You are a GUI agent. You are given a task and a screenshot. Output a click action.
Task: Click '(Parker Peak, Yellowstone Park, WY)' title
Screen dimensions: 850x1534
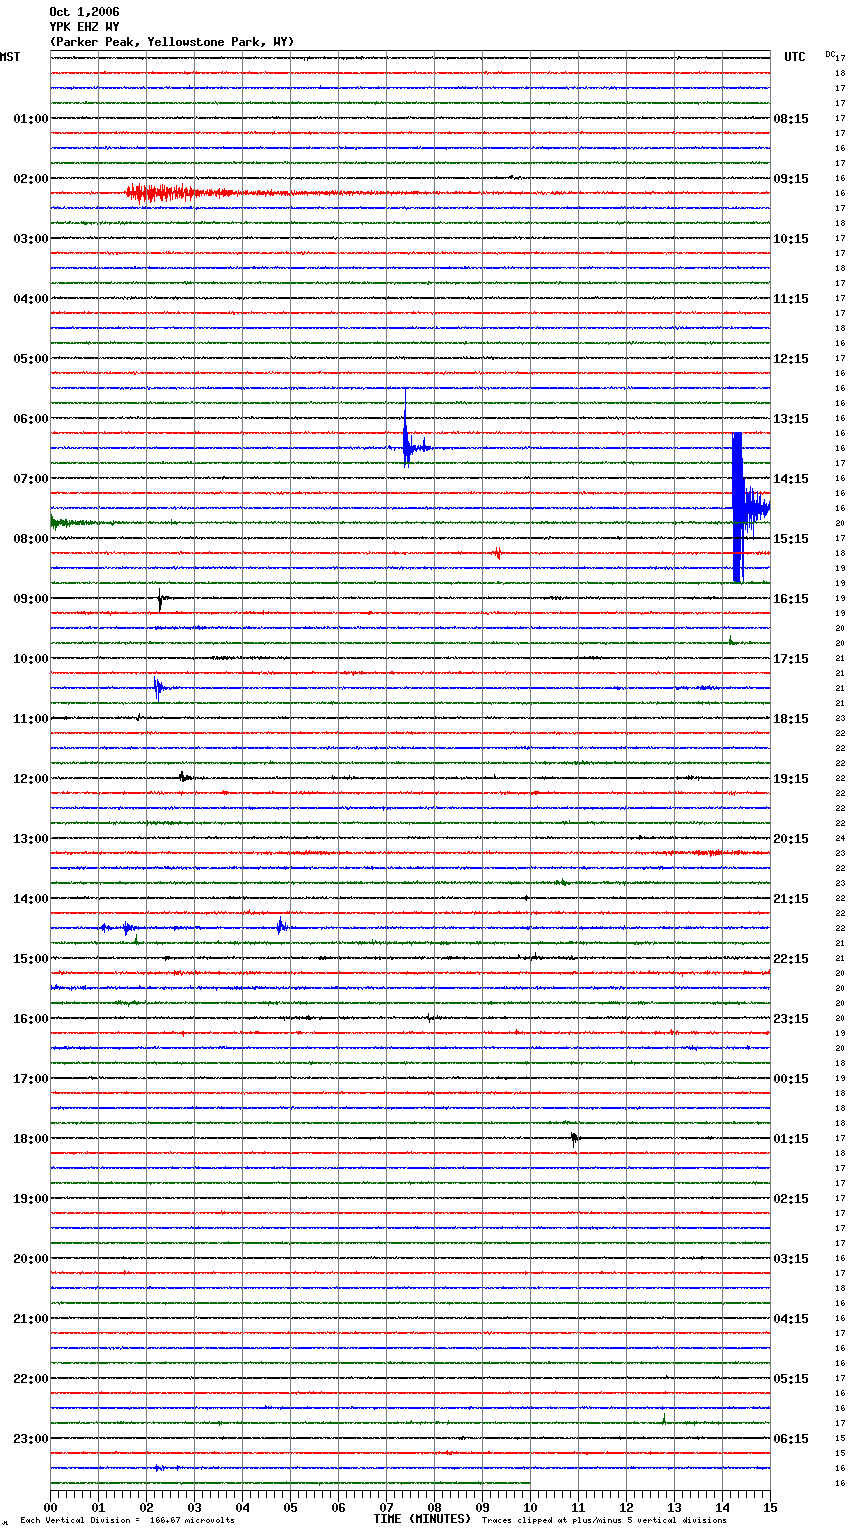tap(171, 42)
